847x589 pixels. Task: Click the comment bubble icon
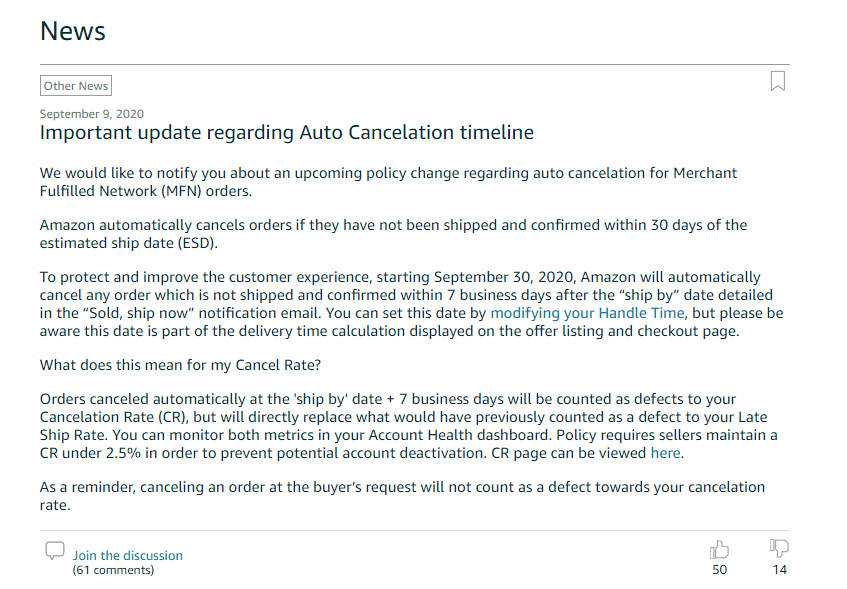(55, 551)
